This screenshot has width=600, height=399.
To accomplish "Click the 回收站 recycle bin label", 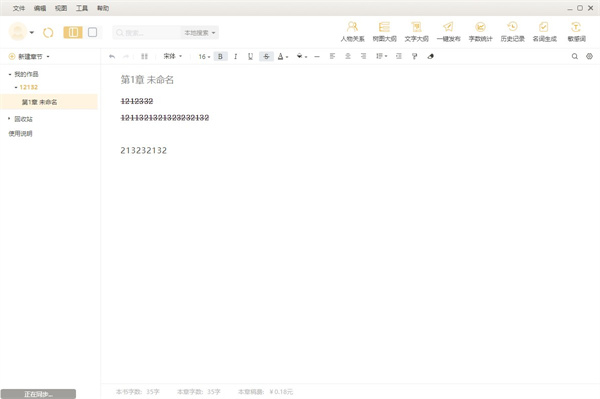I will pos(23,119).
